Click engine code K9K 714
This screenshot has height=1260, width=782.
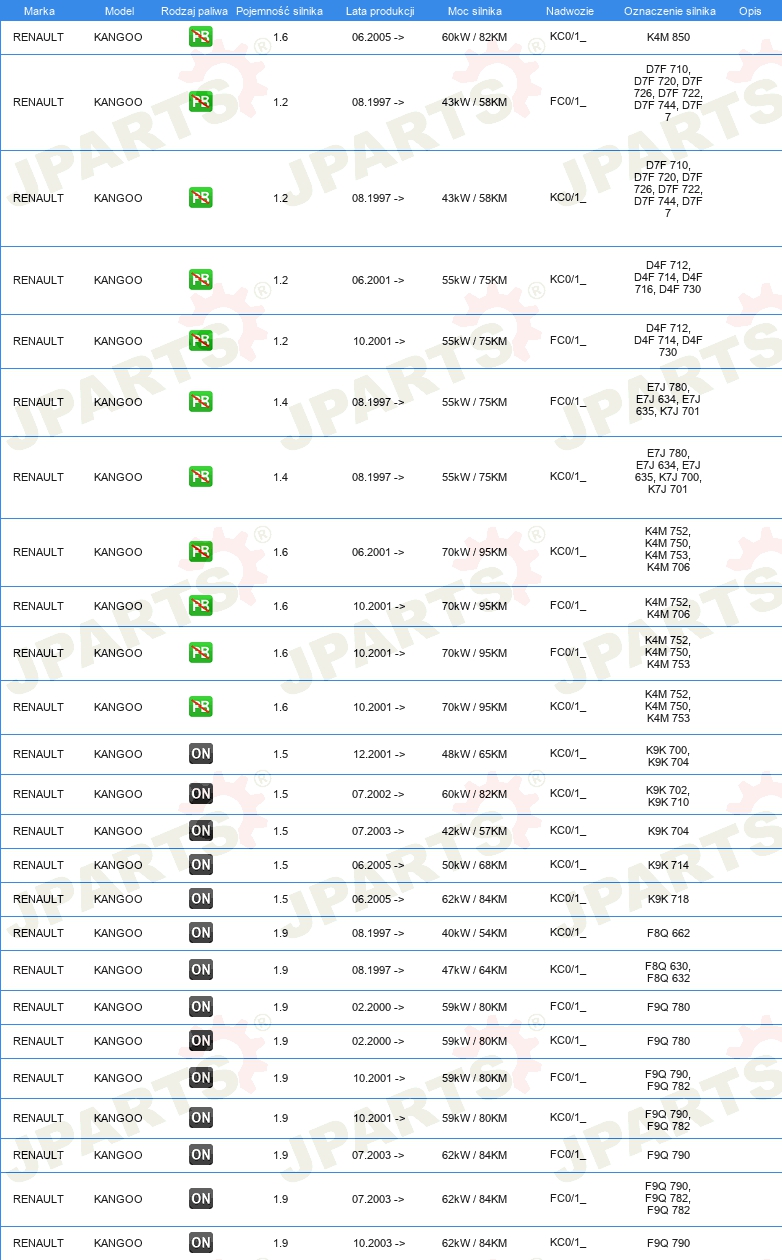[668, 865]
